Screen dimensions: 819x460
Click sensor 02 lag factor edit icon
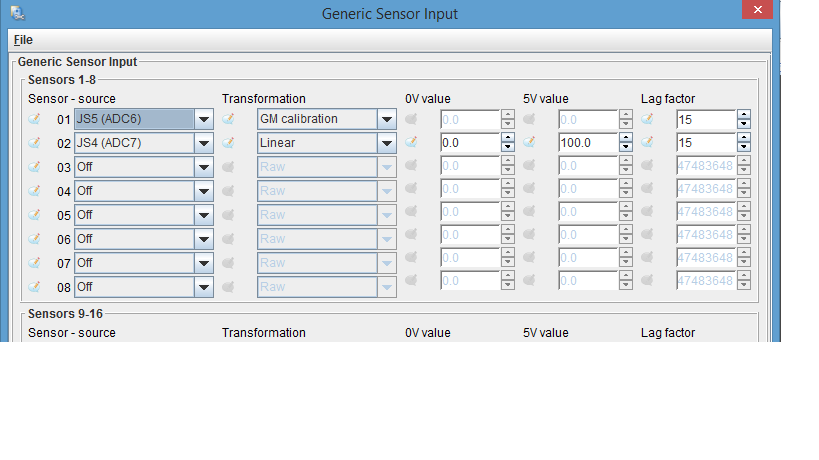pyautogui.click(x=647, y=143)
